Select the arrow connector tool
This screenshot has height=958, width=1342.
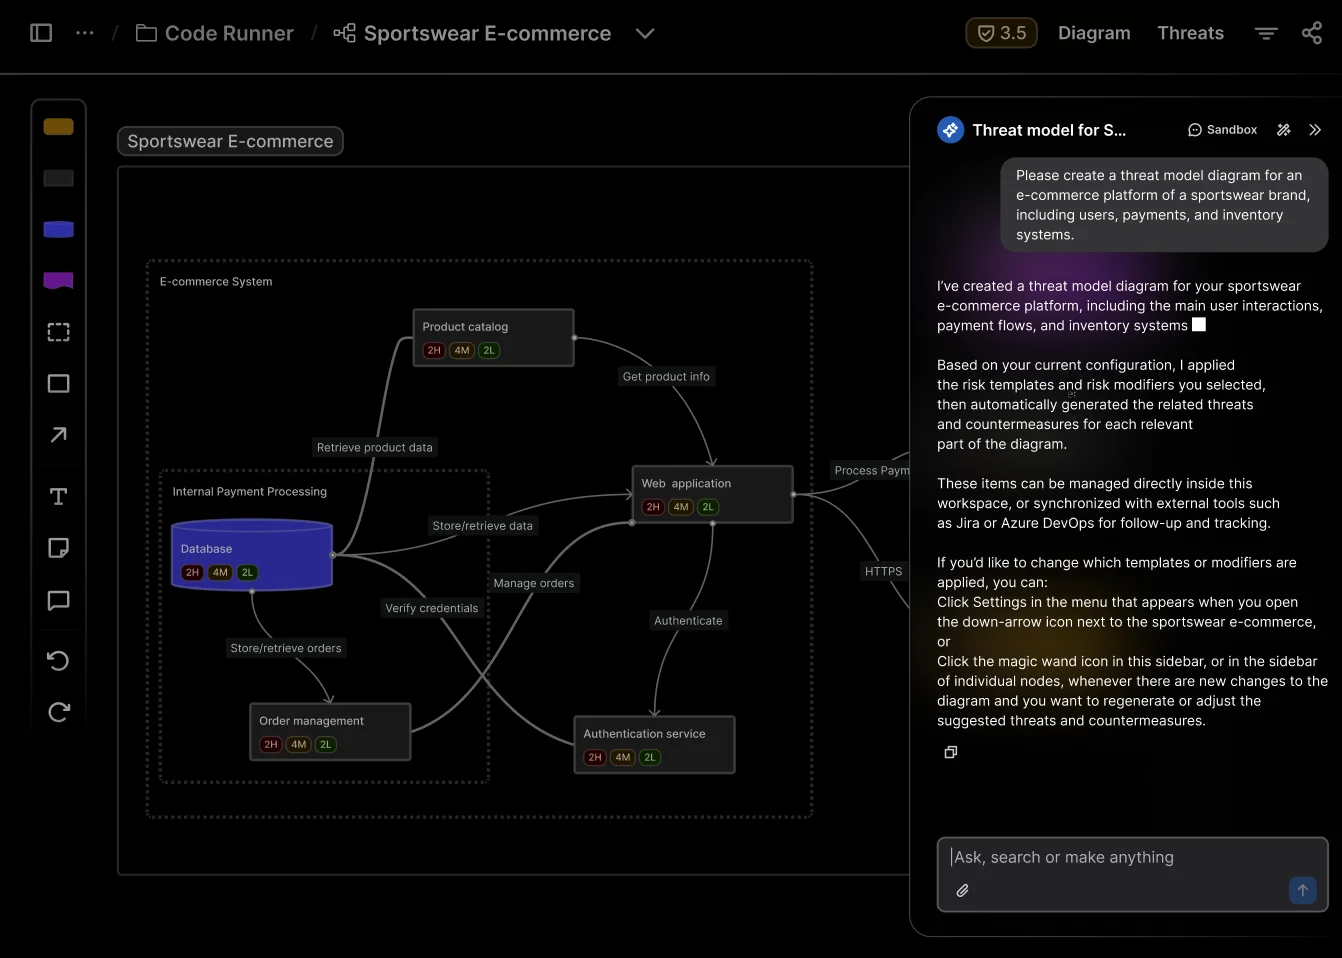tap(59, 435)
